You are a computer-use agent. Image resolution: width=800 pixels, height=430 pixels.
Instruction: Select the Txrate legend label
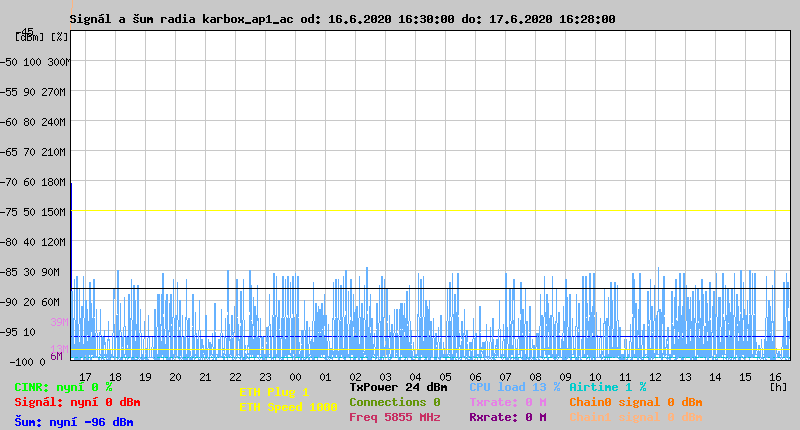tap(507, 402)
